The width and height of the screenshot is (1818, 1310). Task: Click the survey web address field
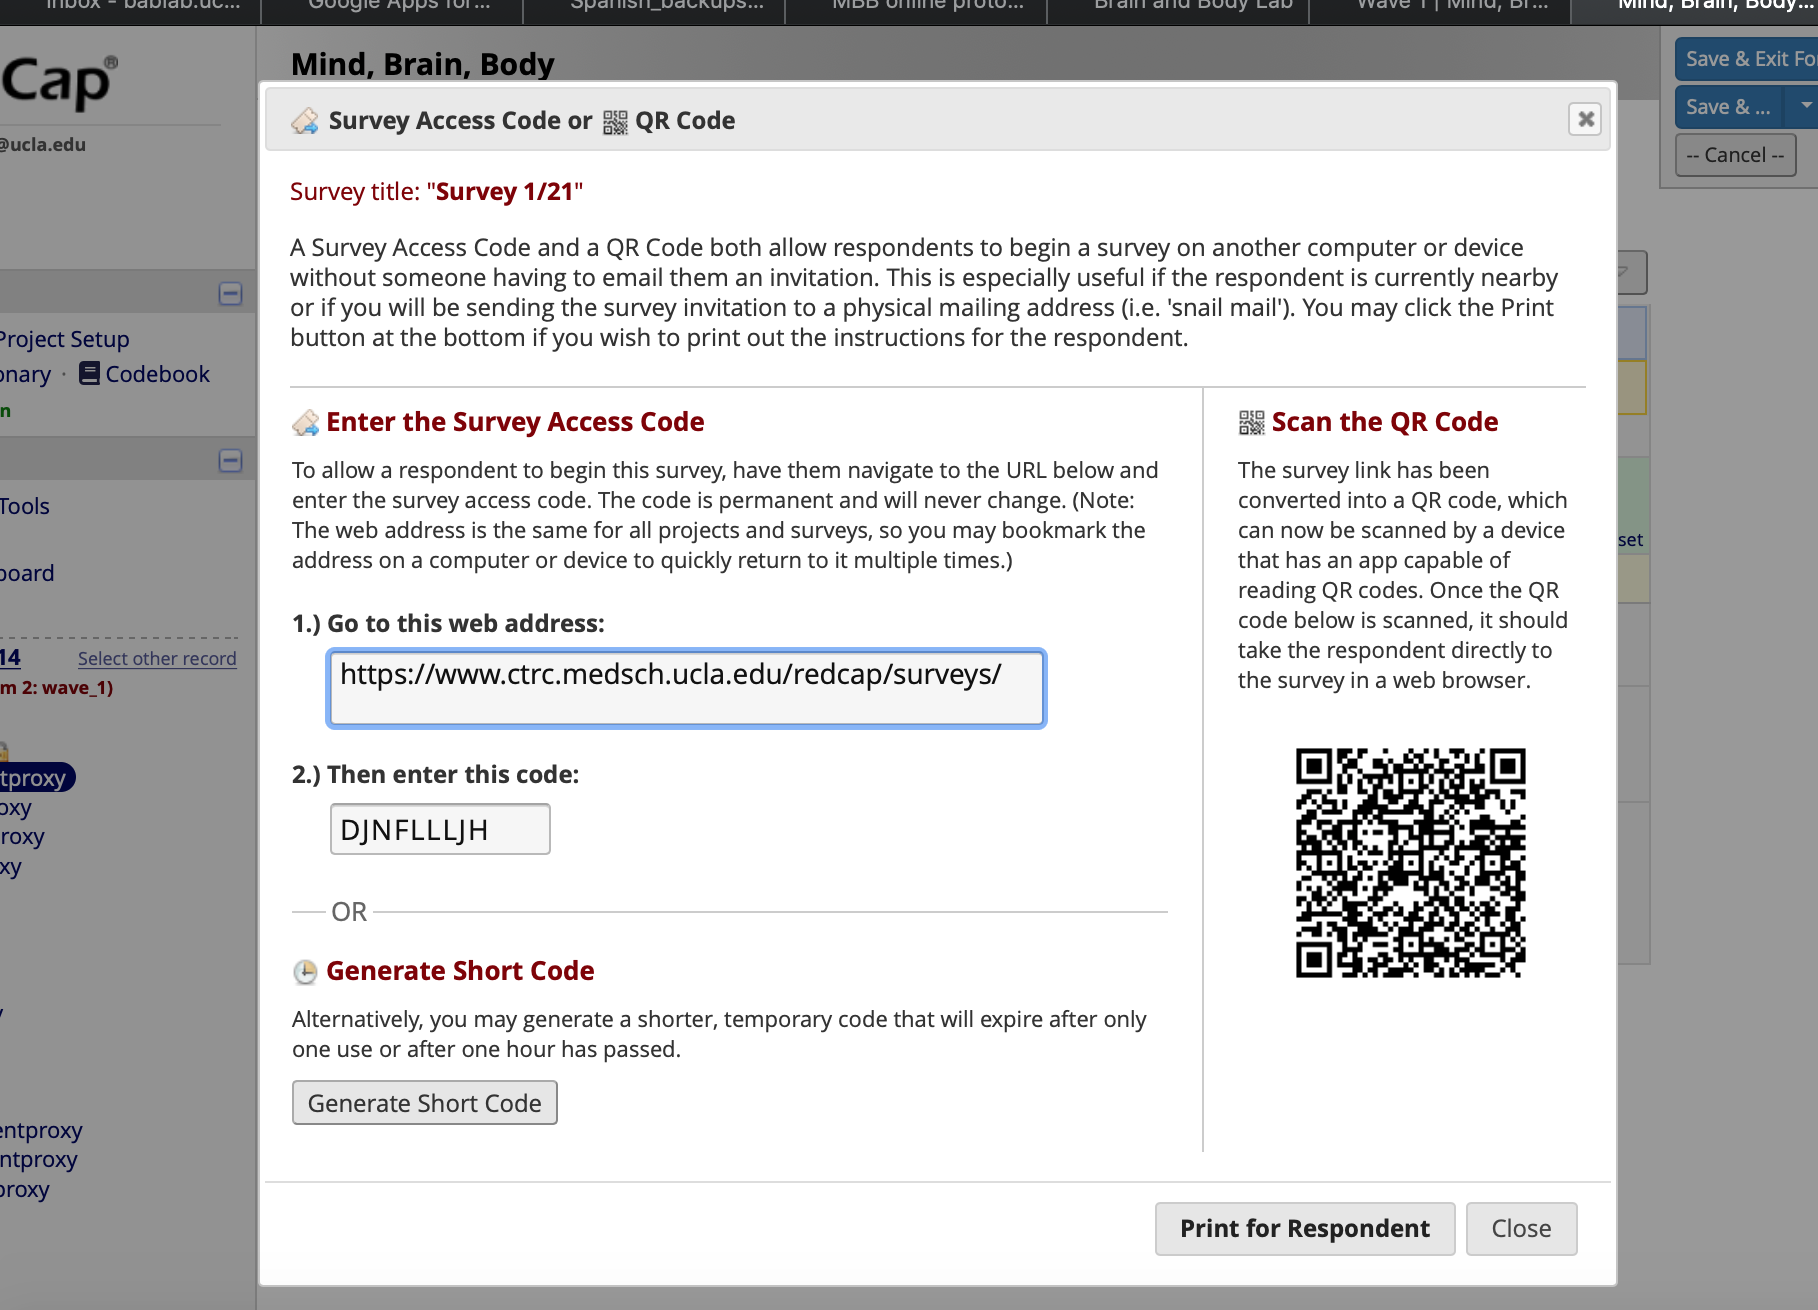(x=686, y=688)
